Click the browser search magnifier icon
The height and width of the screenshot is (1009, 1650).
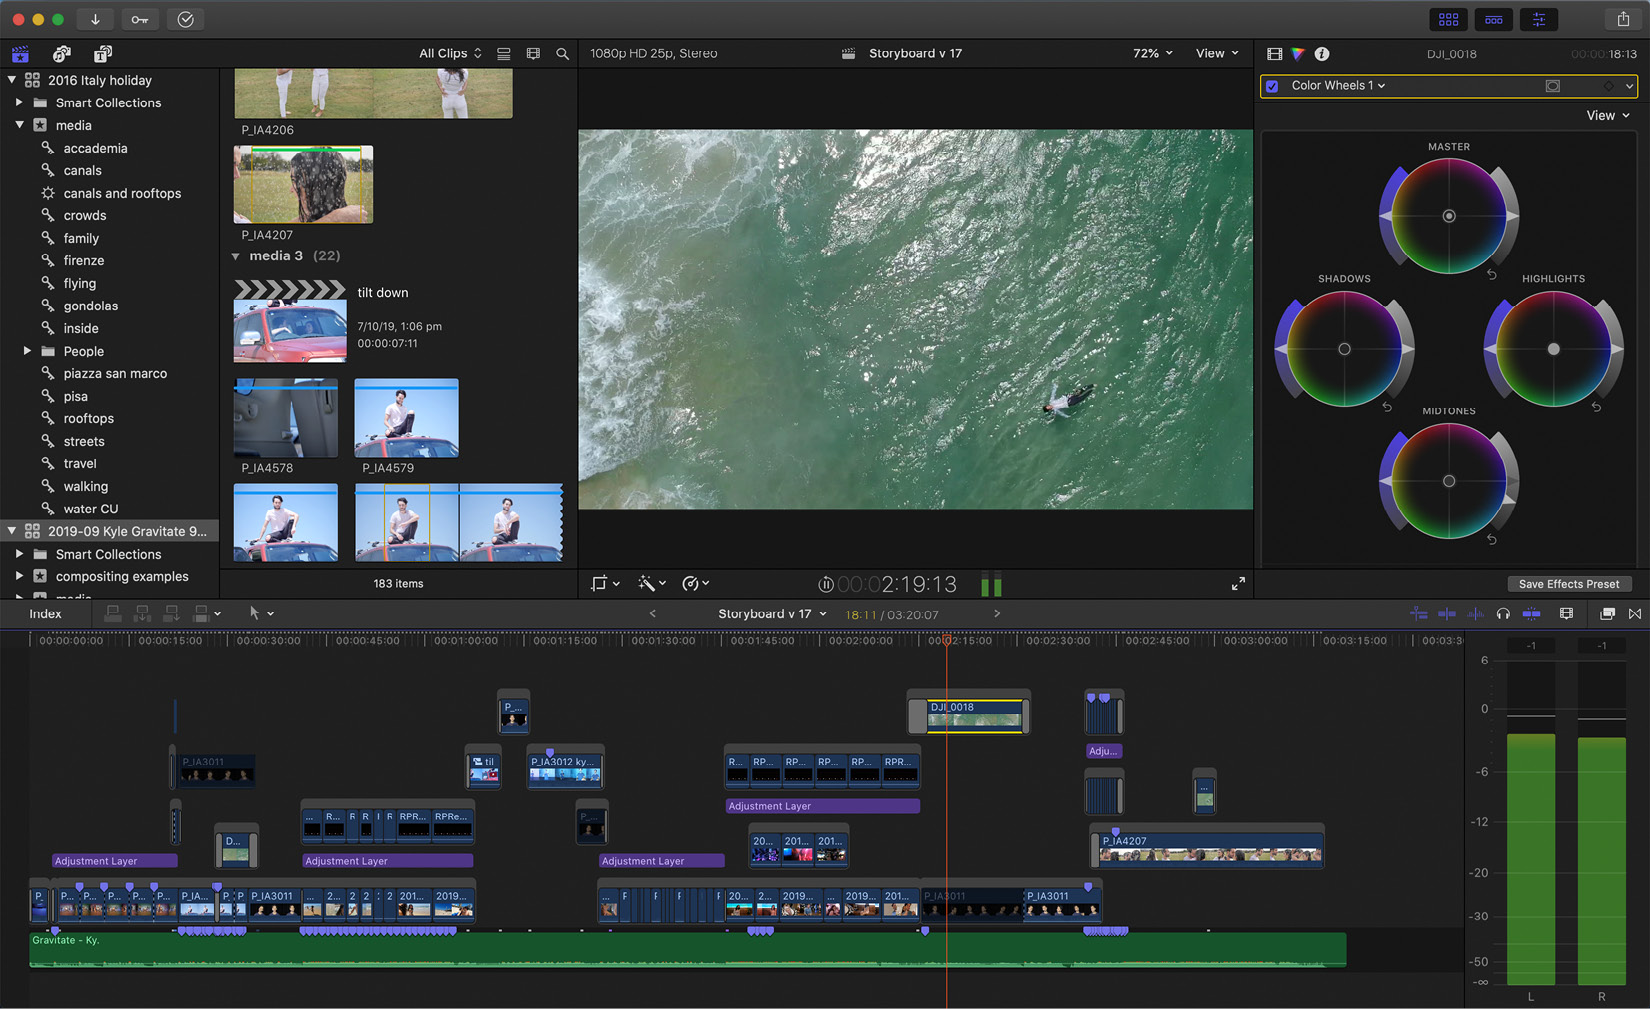pos(562,54)
